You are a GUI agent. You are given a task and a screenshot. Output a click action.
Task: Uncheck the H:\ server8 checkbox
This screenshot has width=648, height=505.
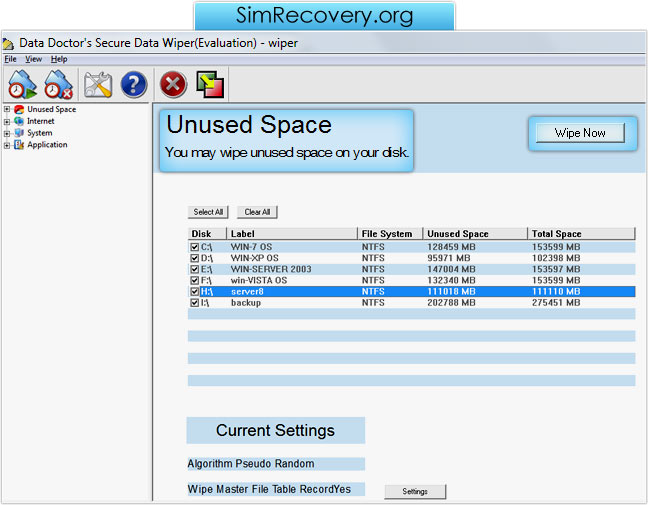195,292
